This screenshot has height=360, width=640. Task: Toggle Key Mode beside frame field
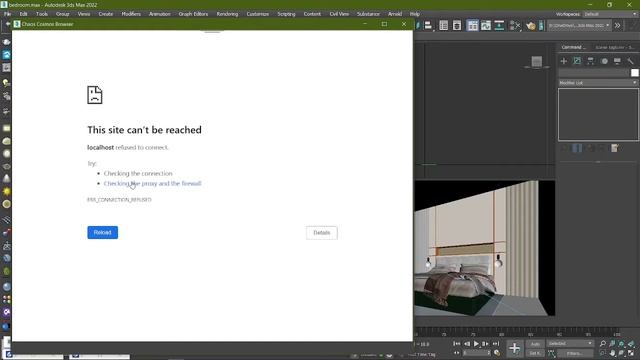click(457, 353)
